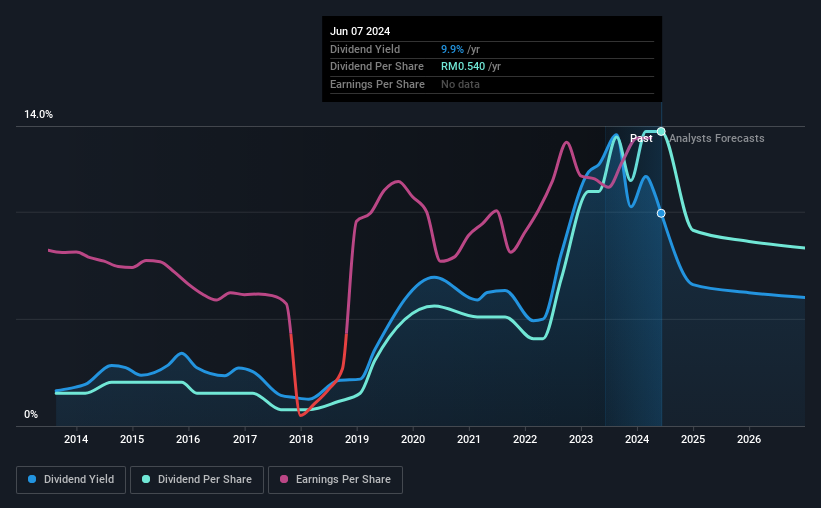Image resolution: width=821 pixels, height=508 pixels.
Task: Click the blue Dividend Yield legend dot
Action: 32,479
